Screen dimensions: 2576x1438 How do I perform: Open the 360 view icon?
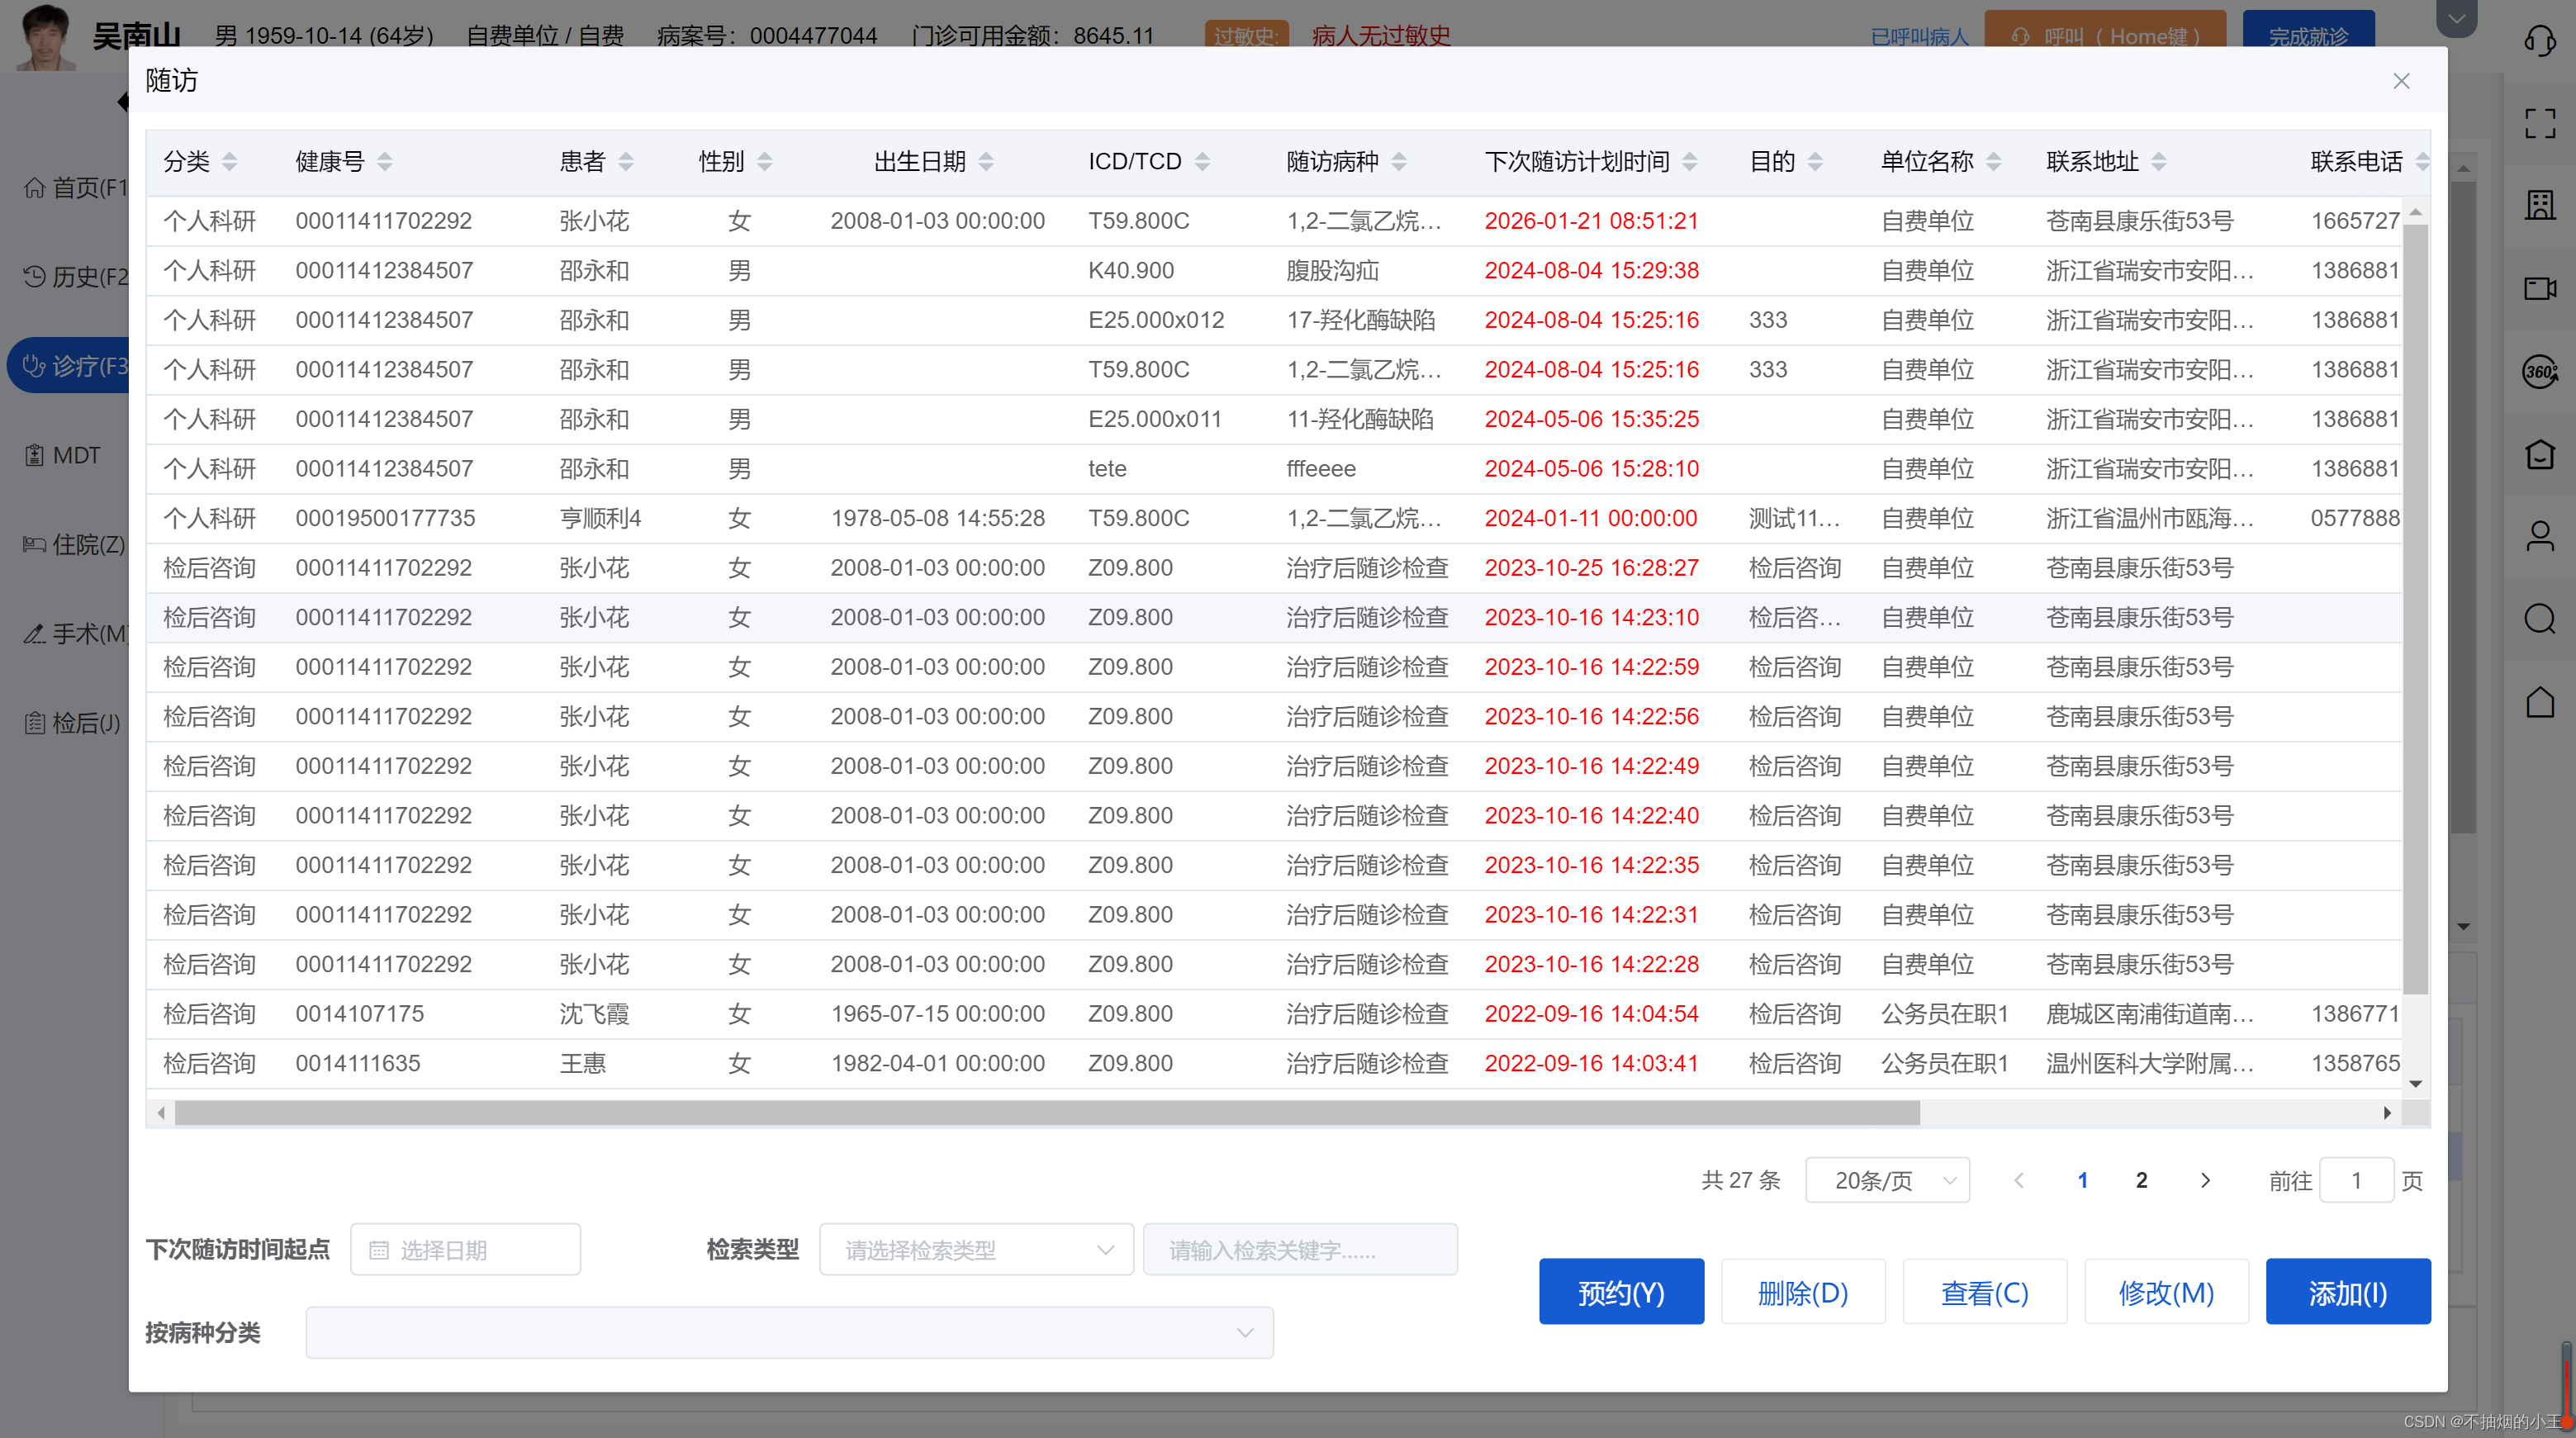2539,372
